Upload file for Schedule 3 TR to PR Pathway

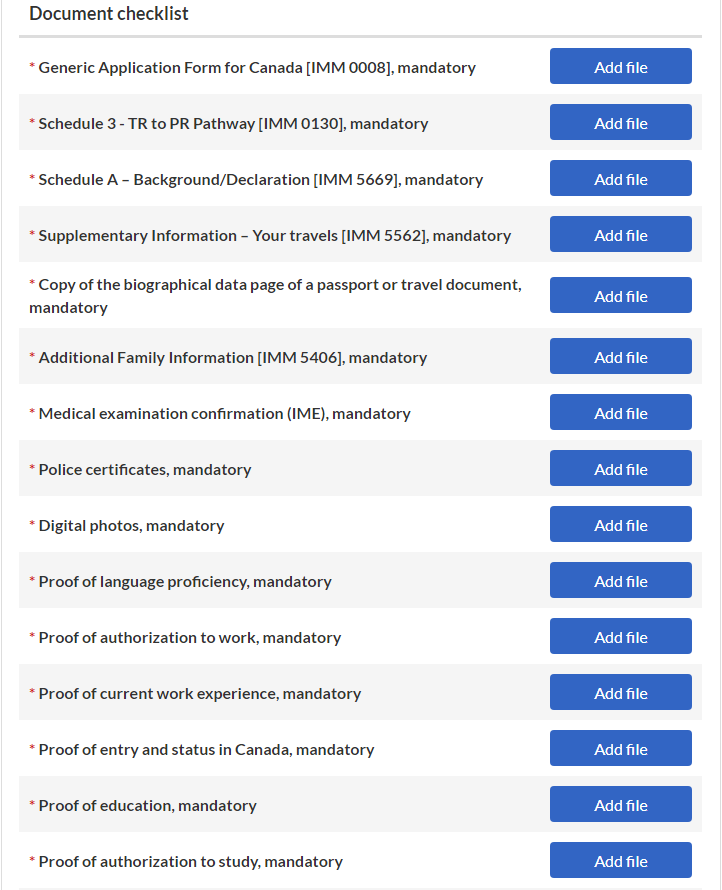(x=620, y=123)
